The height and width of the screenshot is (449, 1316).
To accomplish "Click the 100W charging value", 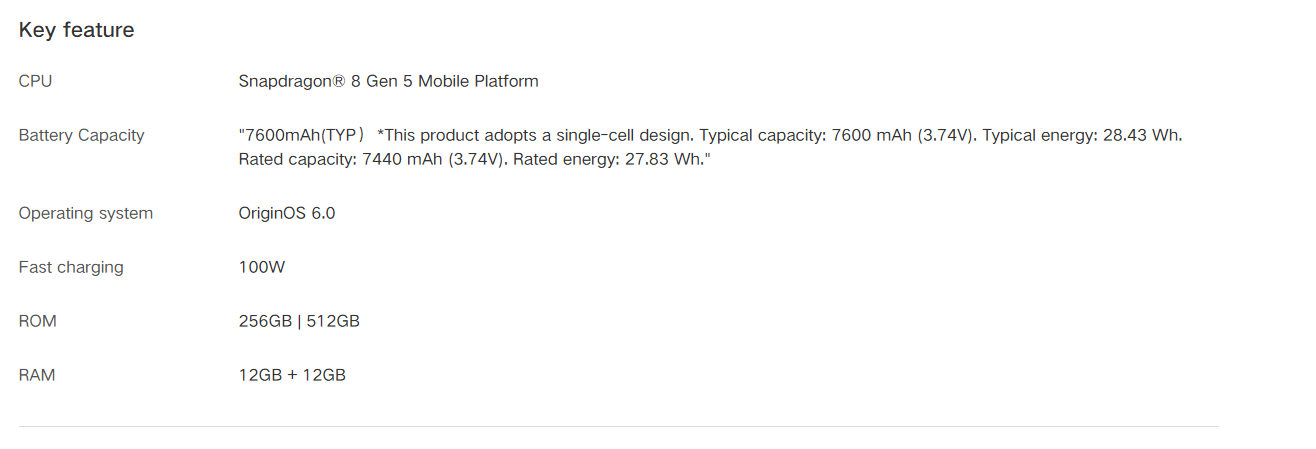I will (262, 267).
